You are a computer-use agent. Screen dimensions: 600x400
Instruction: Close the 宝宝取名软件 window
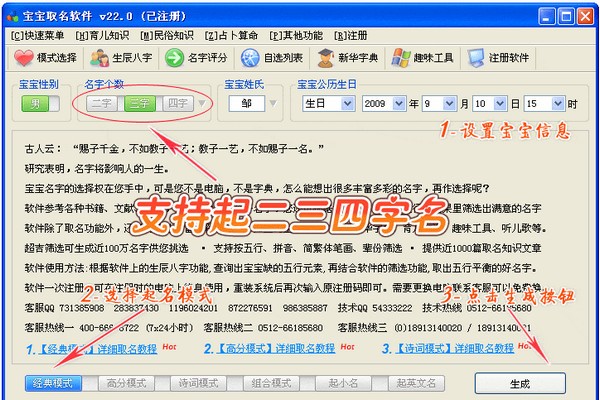(x=585, y=17)
